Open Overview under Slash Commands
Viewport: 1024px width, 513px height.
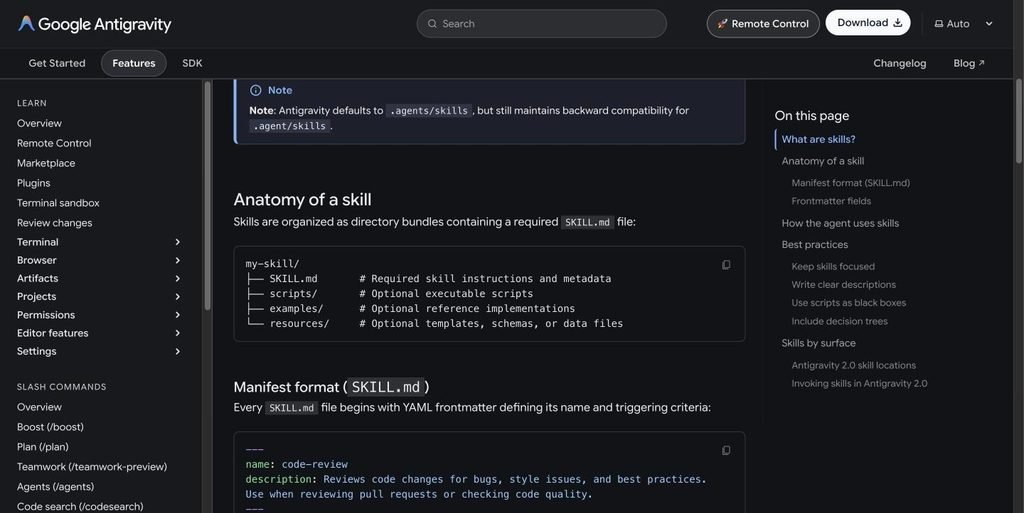[x=39, y=407]
